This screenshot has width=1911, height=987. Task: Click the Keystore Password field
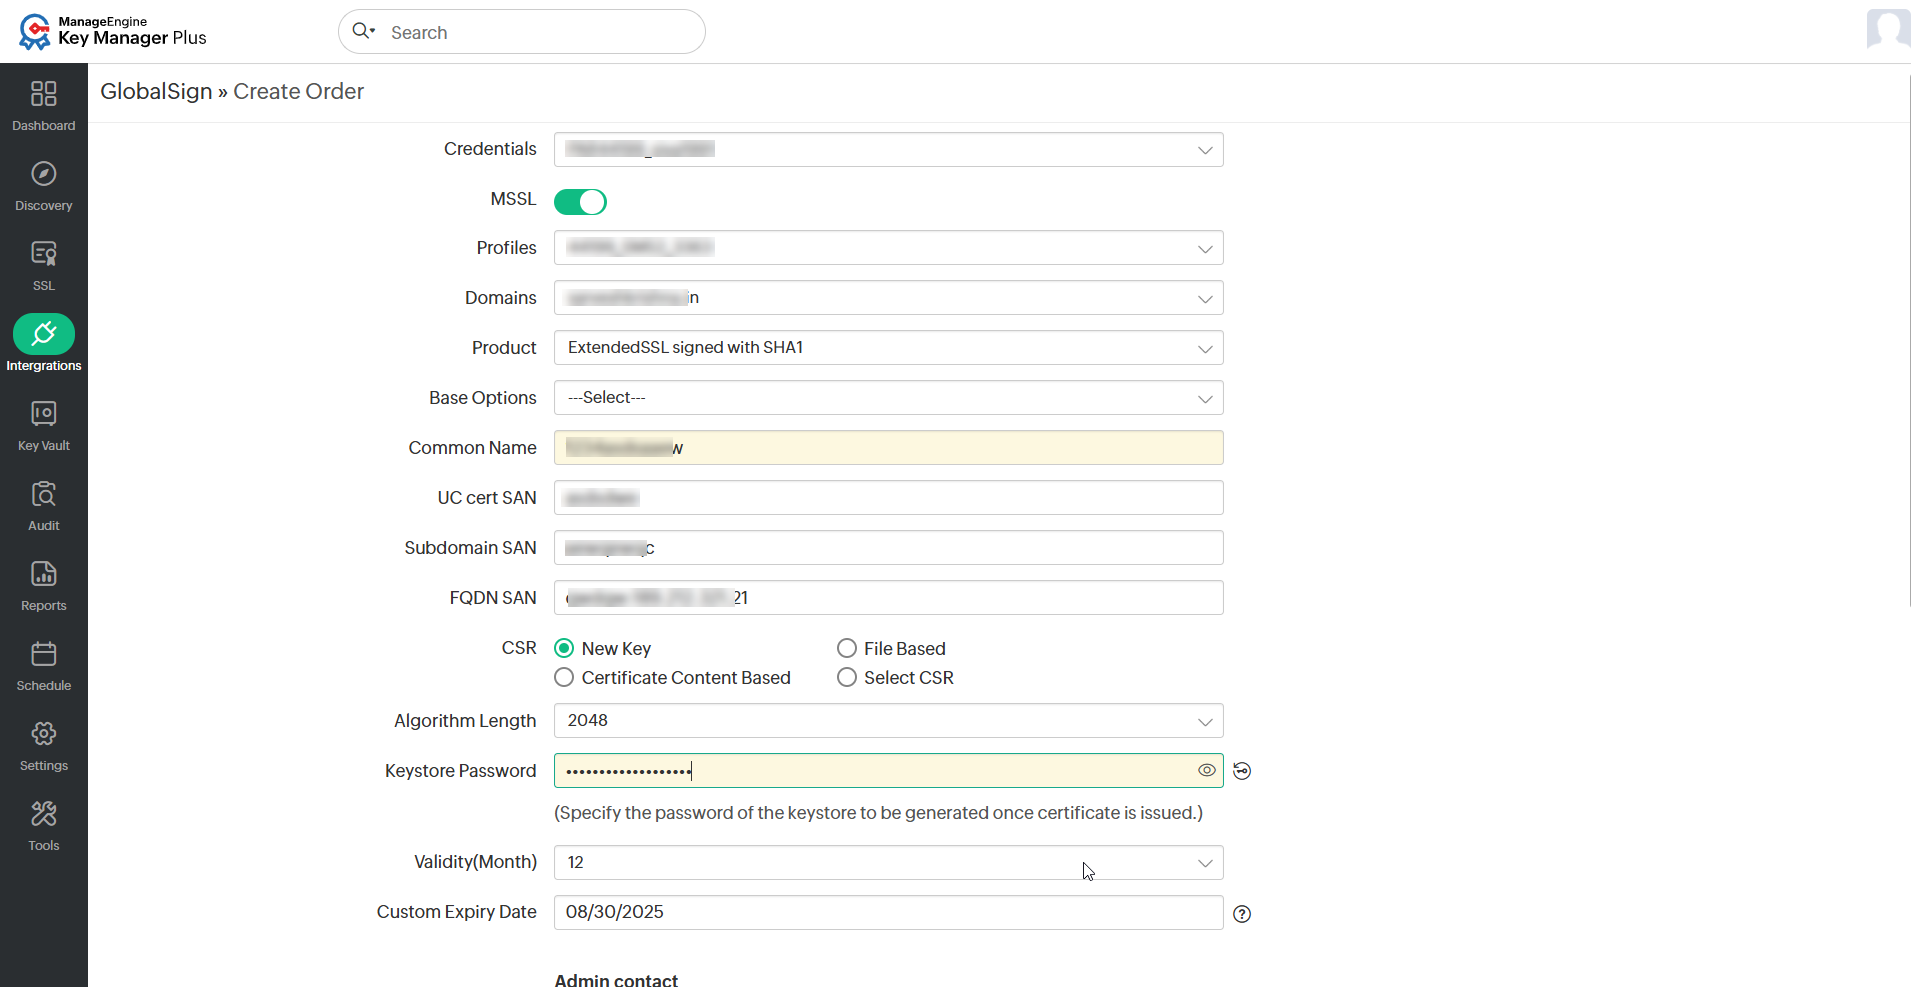click(x=889, y=771)
